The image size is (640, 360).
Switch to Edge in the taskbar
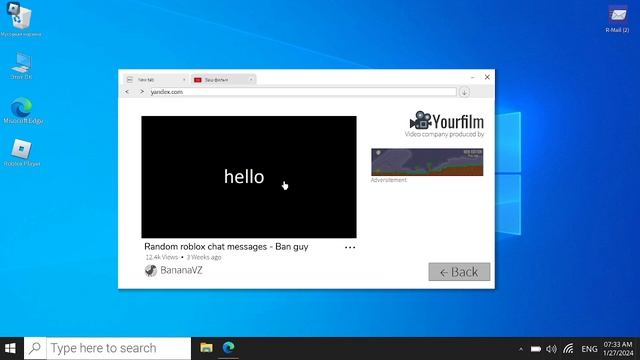pos(228,348)
